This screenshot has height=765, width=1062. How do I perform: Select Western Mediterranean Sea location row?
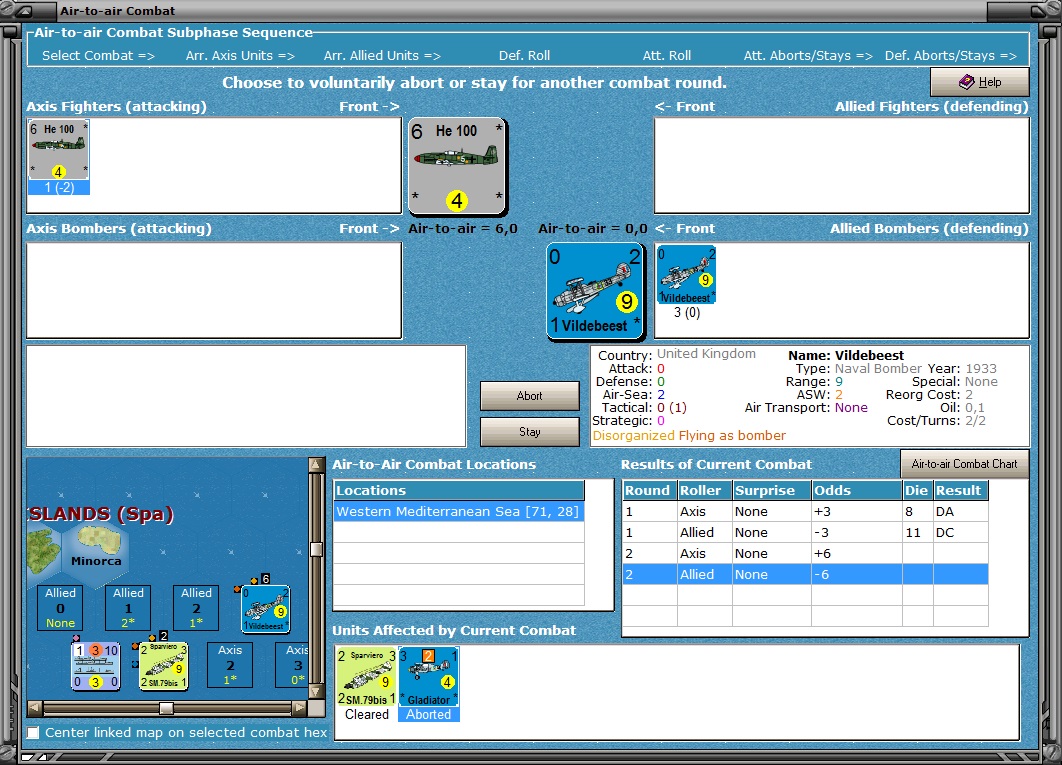coord(459,512)
